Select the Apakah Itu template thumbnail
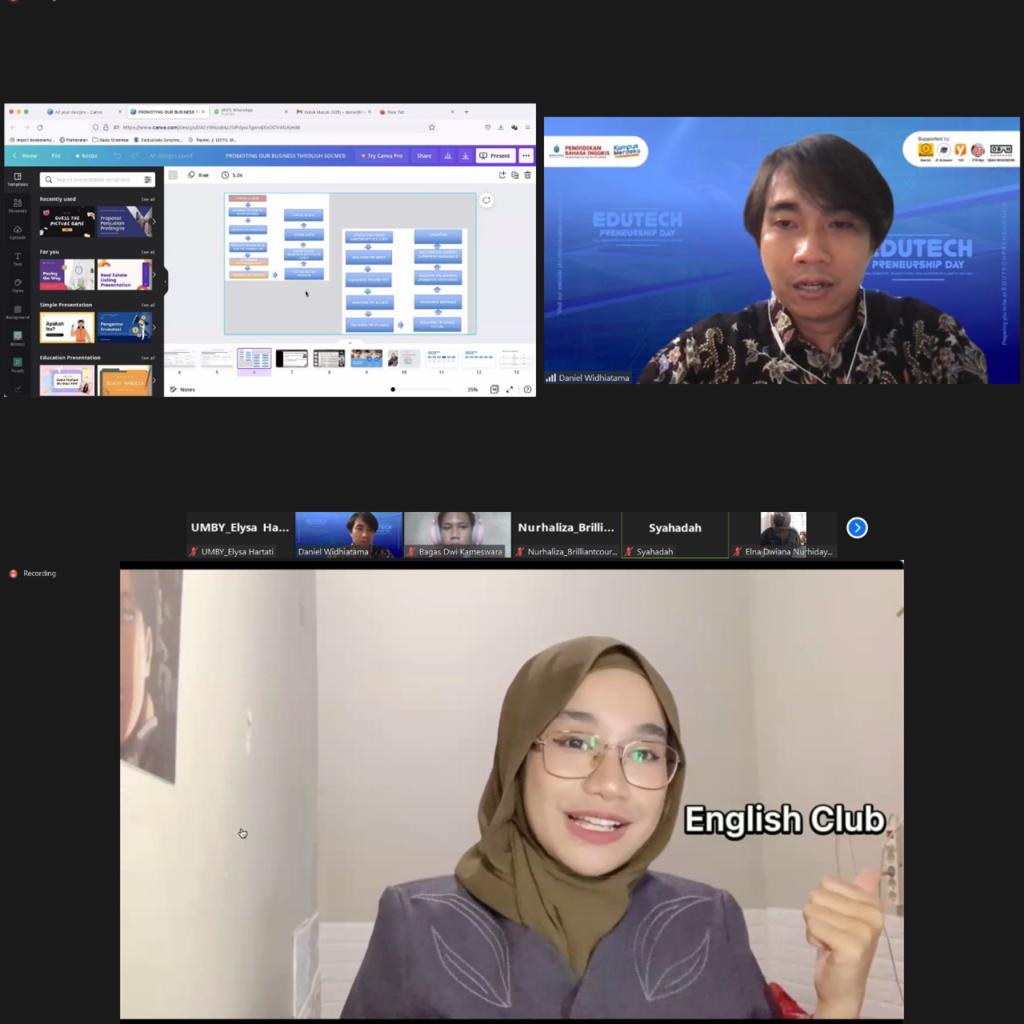This screenshot has width=1024, height=1024. pyautogui.click(x=67, y=327)
